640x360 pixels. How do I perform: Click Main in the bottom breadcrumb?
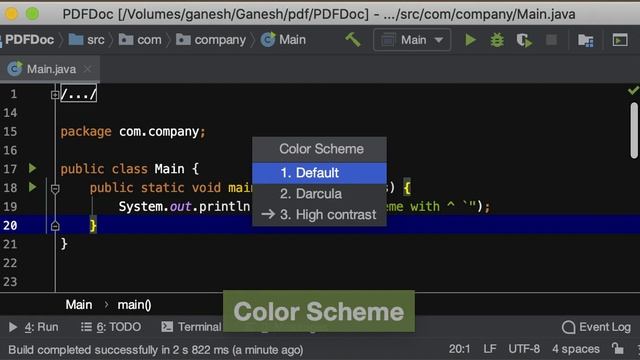pos(79,305)
